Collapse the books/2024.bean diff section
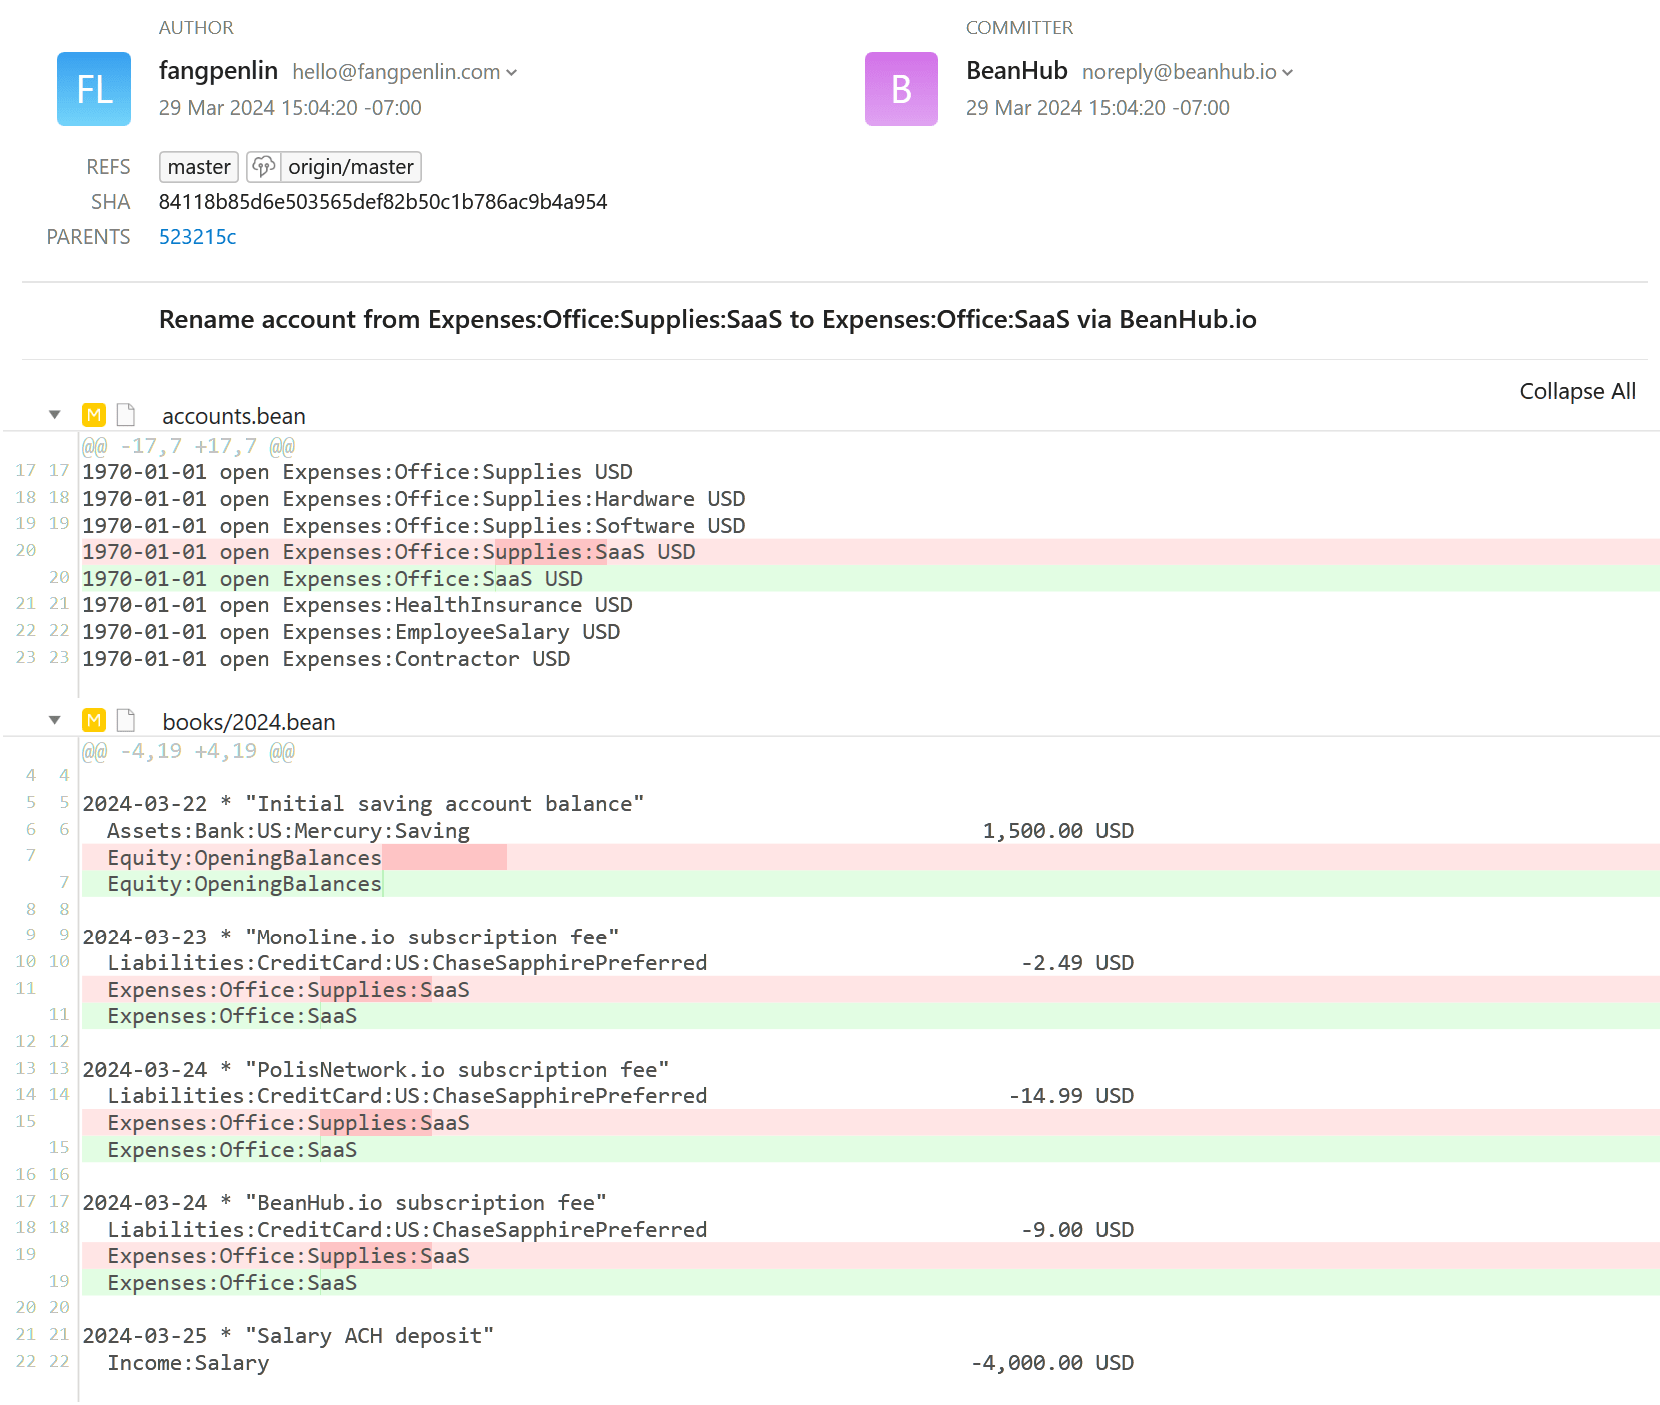1660x1405 pixels. 55,720
